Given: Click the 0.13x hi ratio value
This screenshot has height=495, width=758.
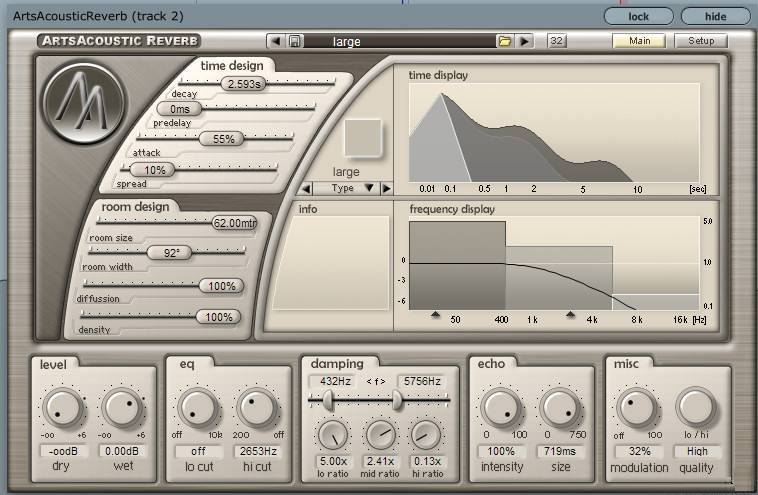Looking at the screenshot, I should click(x=427, y=462).
